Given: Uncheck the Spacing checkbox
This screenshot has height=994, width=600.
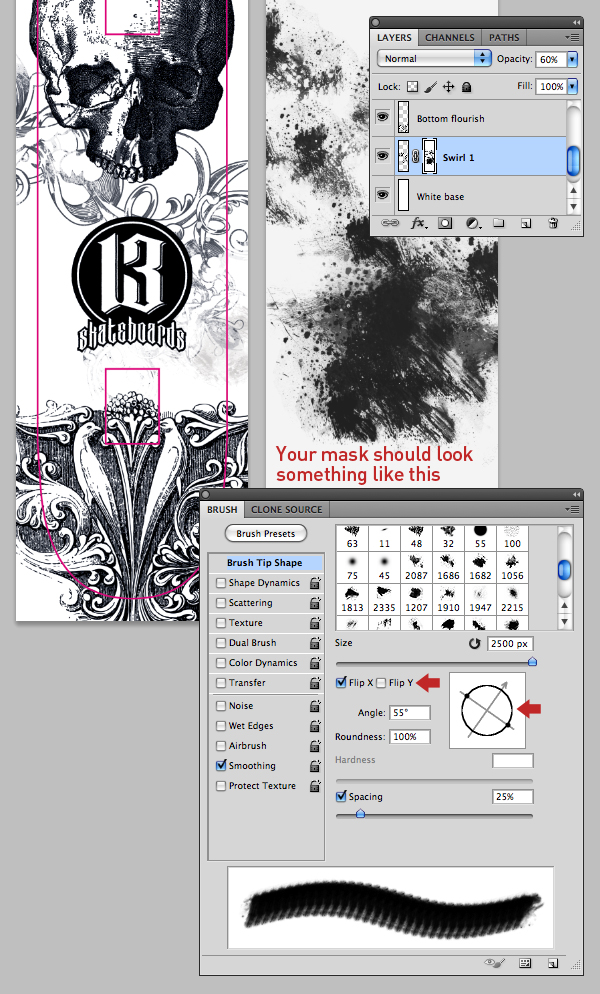Looking at the screenshot, I should pos(341,796).
